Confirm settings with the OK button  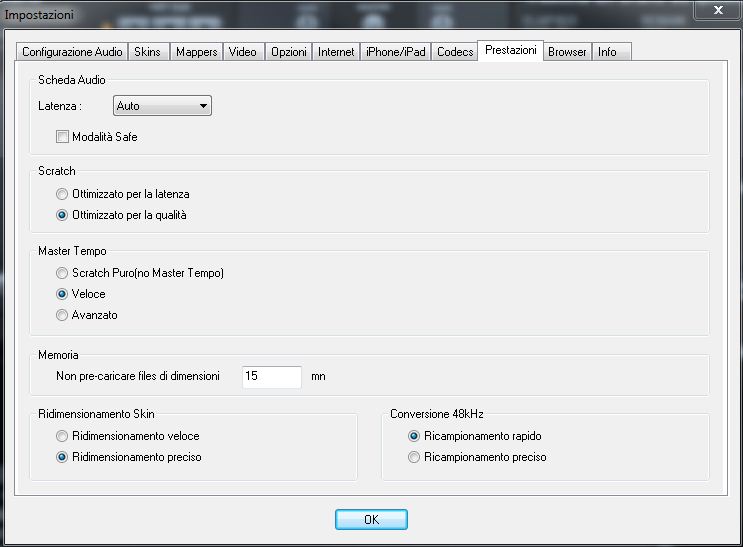point(371,520)
